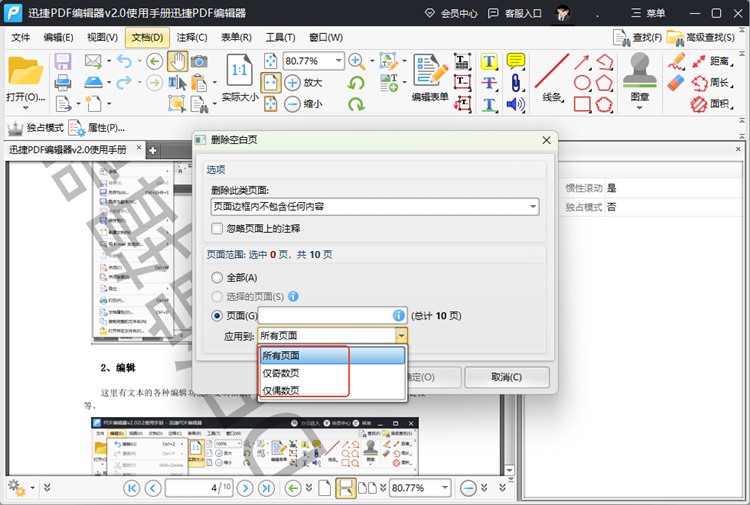The width and height of the screenshot is (750, 505).
Task: Open the 表单(R) menu
Action: [x=236, y=37]
